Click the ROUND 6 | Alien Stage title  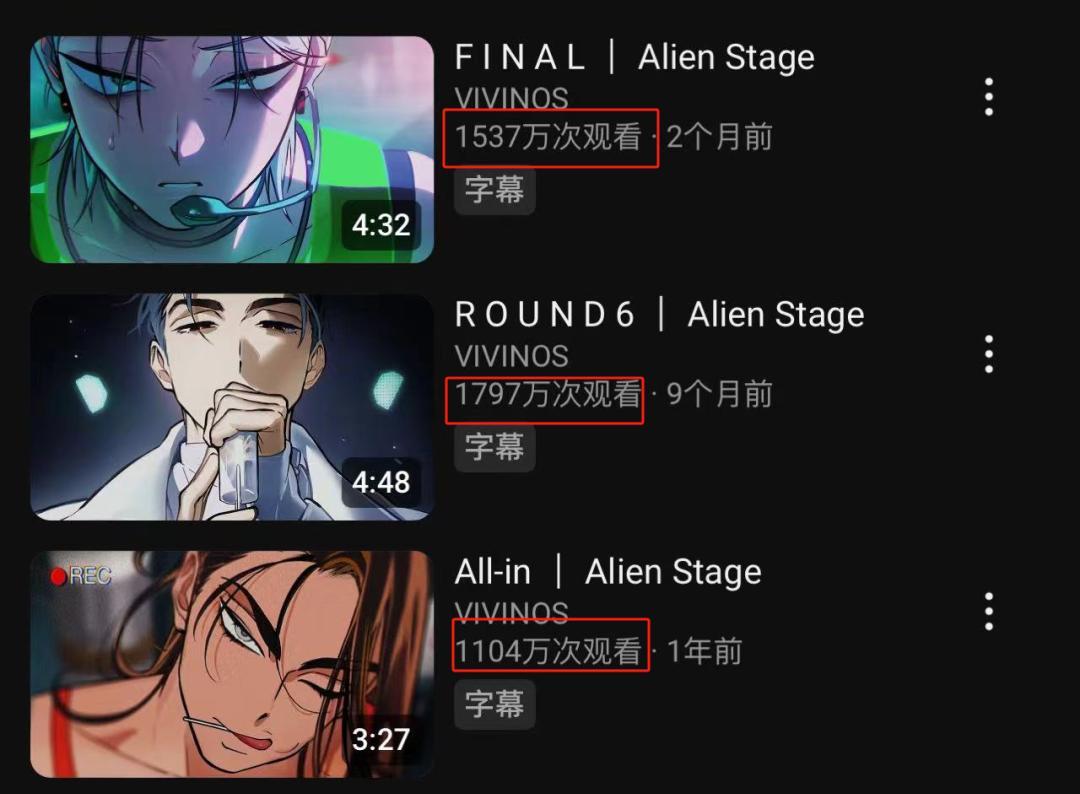659,315
